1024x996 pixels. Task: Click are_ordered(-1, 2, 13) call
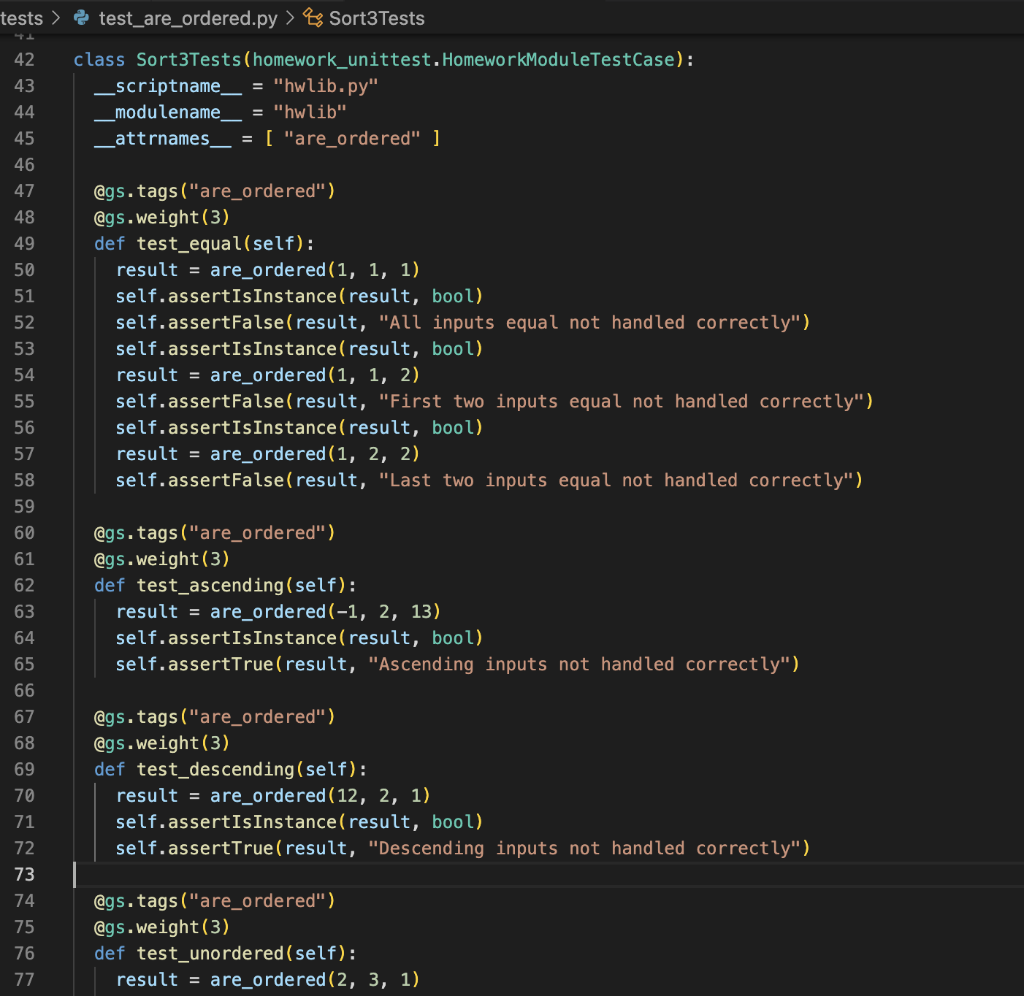coord(325,611)
